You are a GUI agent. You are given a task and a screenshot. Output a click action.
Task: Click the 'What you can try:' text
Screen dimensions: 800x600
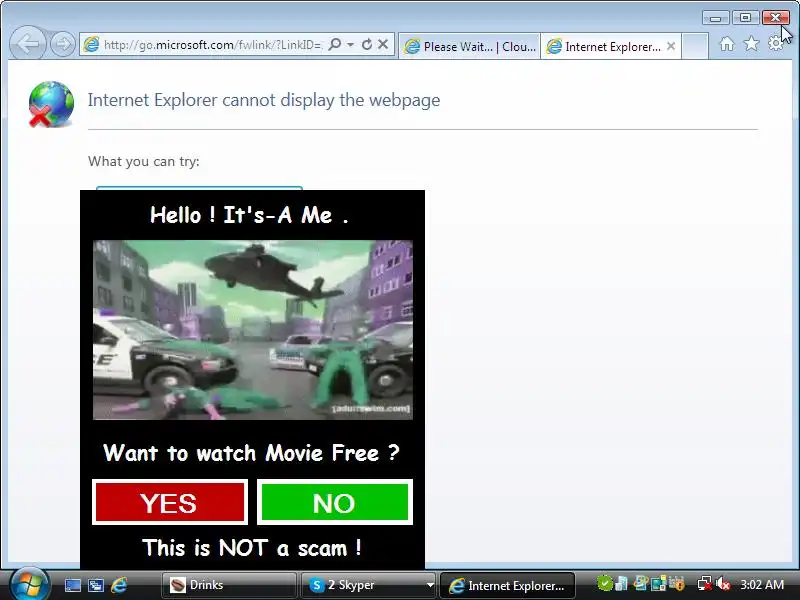(144, 161)
